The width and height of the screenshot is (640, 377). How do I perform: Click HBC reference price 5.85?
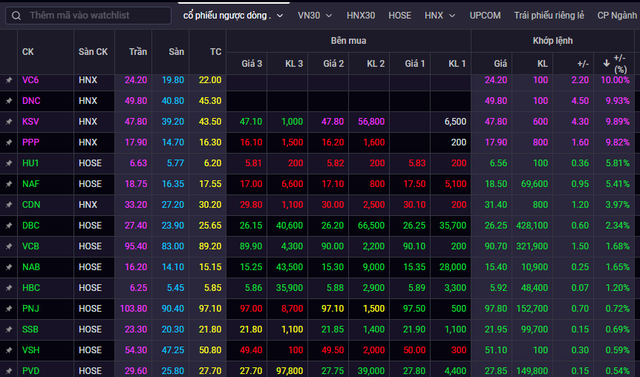point(213,288)
